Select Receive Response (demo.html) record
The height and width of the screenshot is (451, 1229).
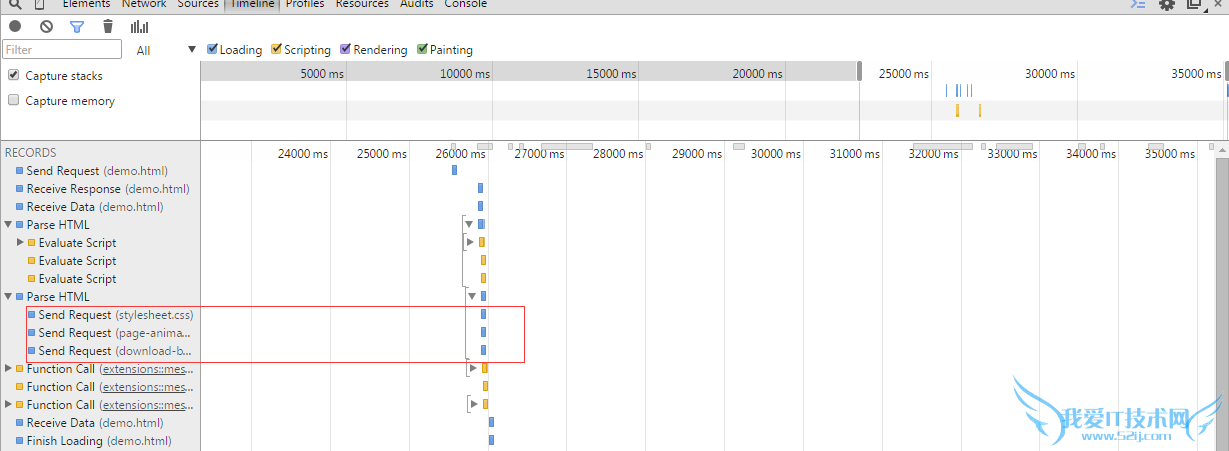(100, 189)
